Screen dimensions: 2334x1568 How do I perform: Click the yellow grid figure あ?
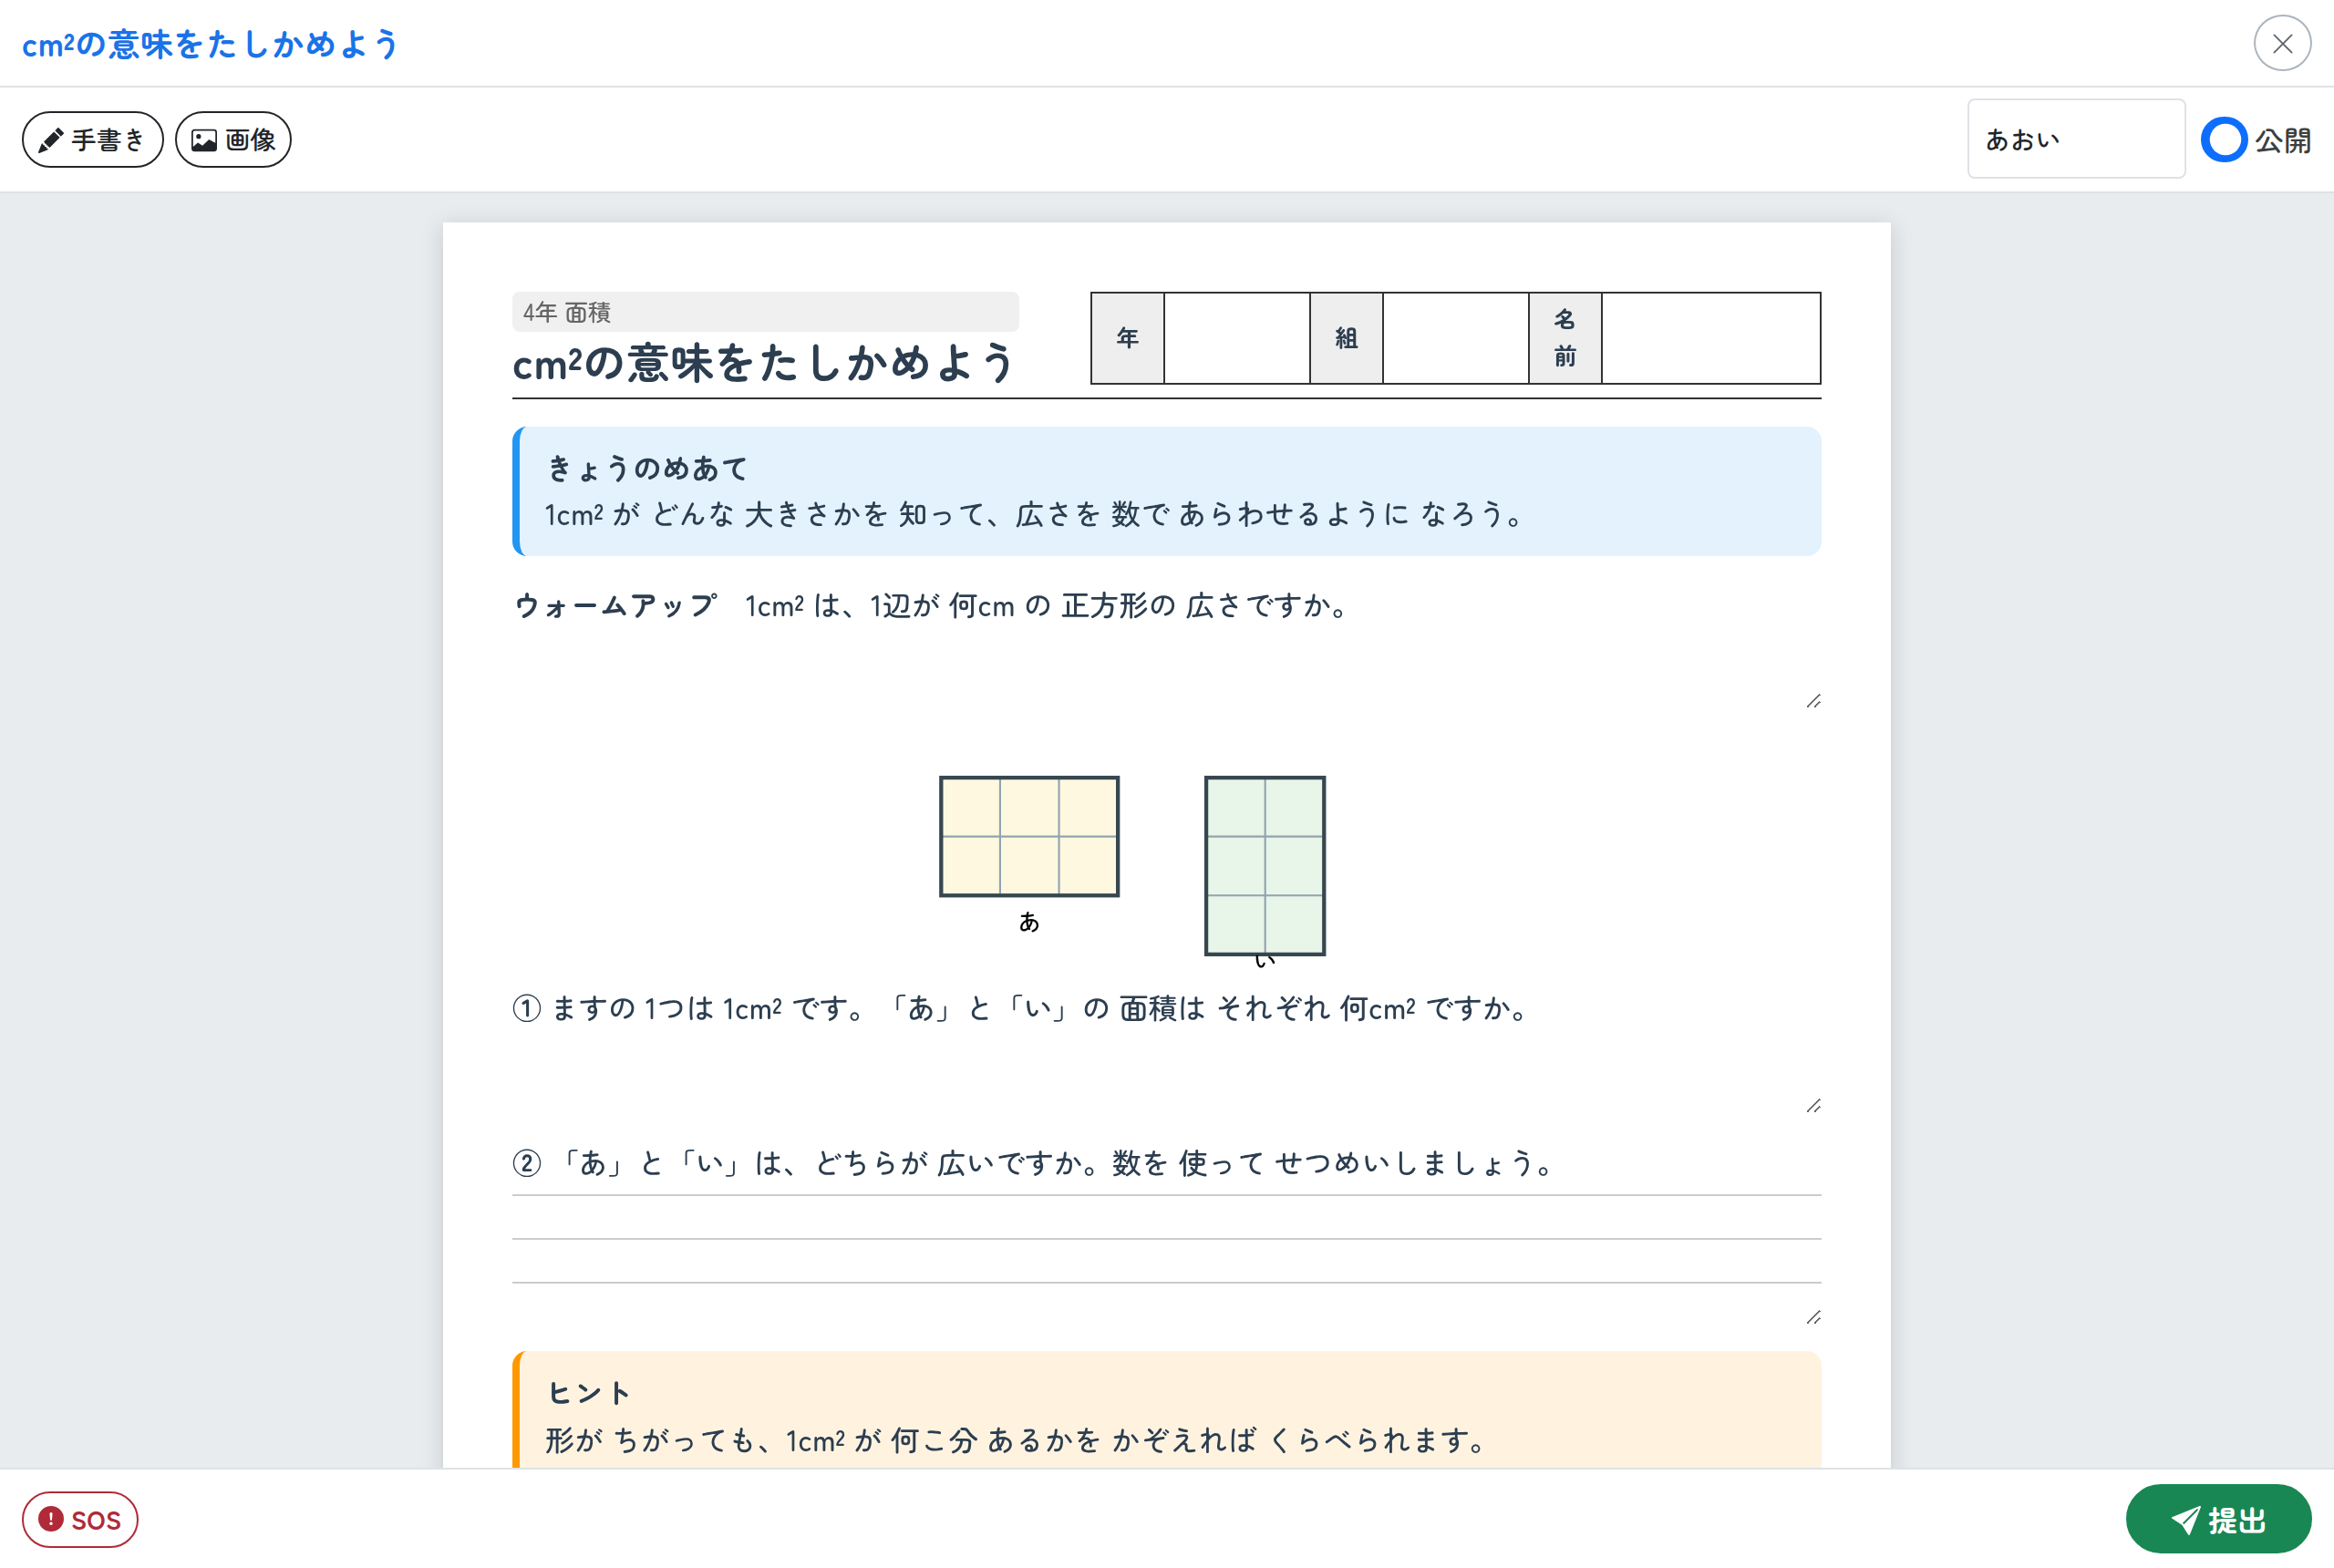click(x=1028, y=836)
